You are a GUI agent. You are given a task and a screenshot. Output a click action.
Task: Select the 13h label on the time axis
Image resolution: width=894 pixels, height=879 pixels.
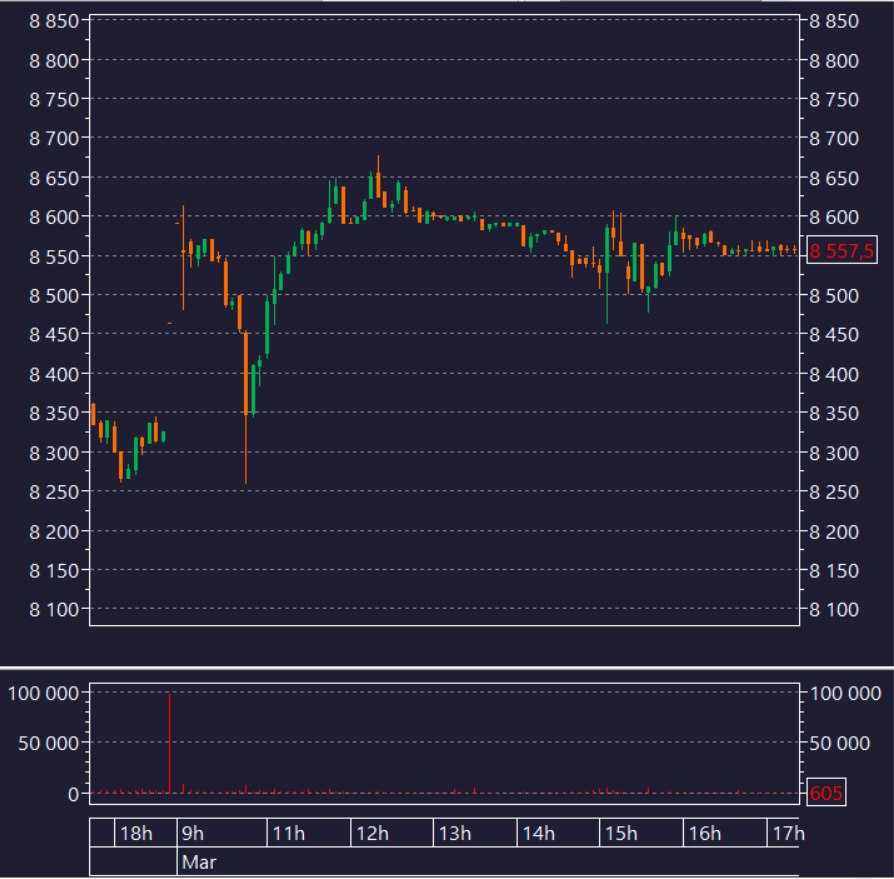(x=455, y=833)
